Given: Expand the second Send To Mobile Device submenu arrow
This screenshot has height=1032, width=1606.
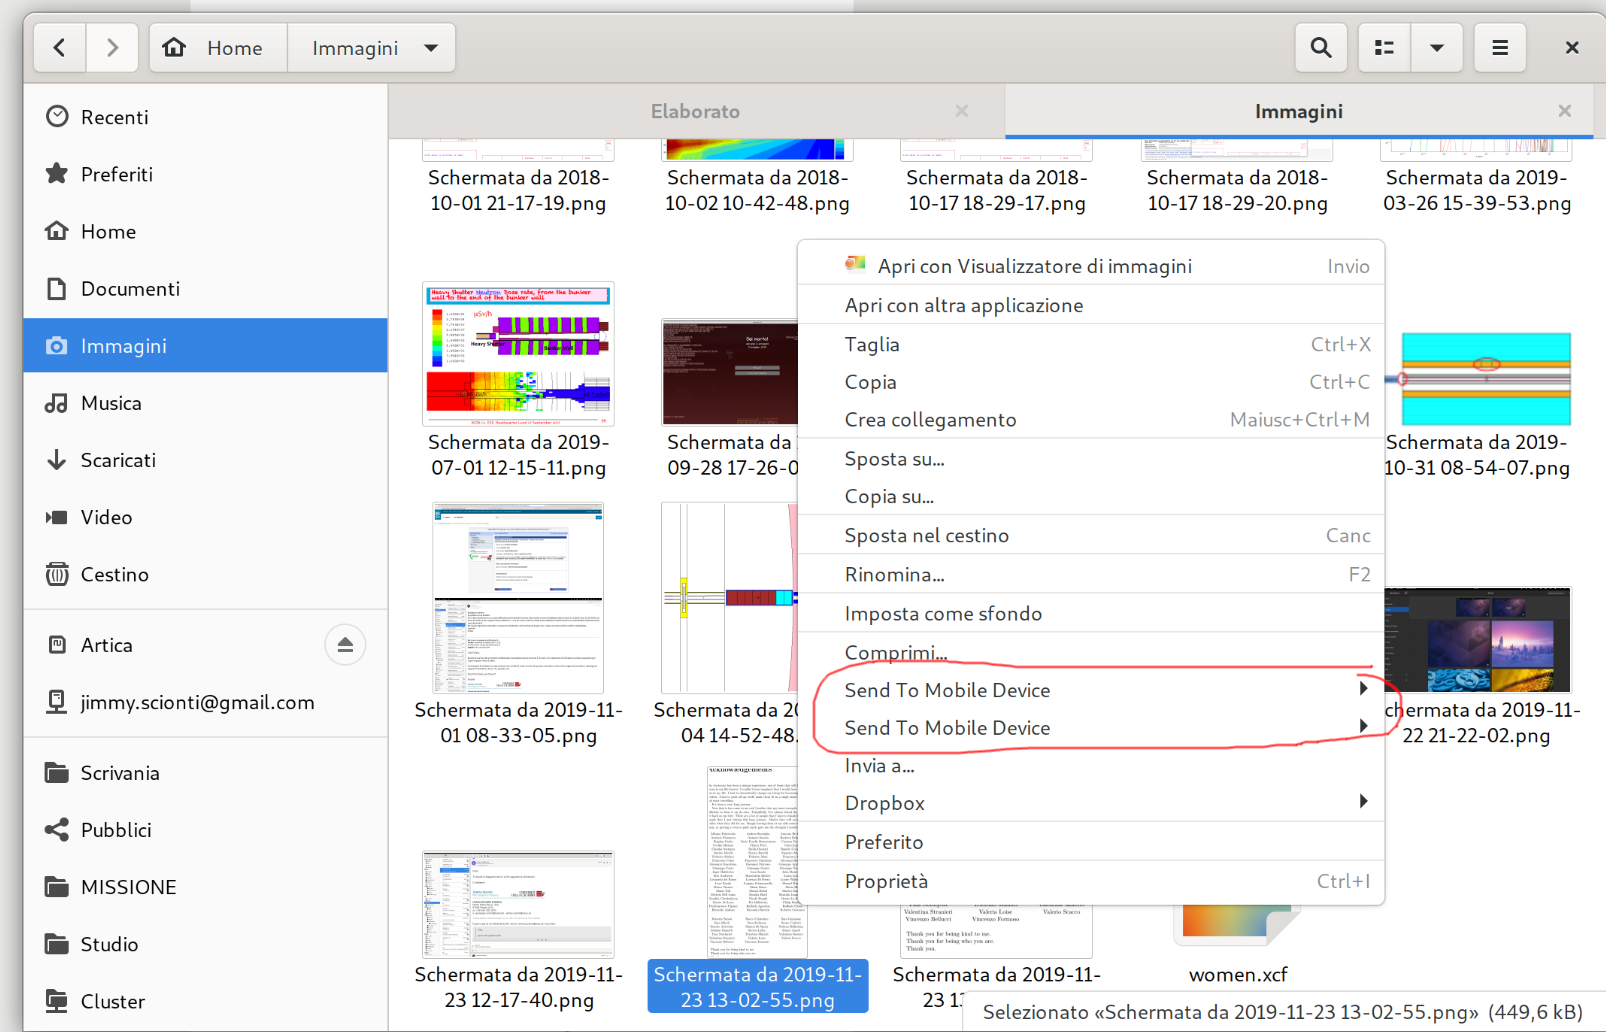Looking at the screenshot, I should pyautogui.click(x=1363, y=726).
